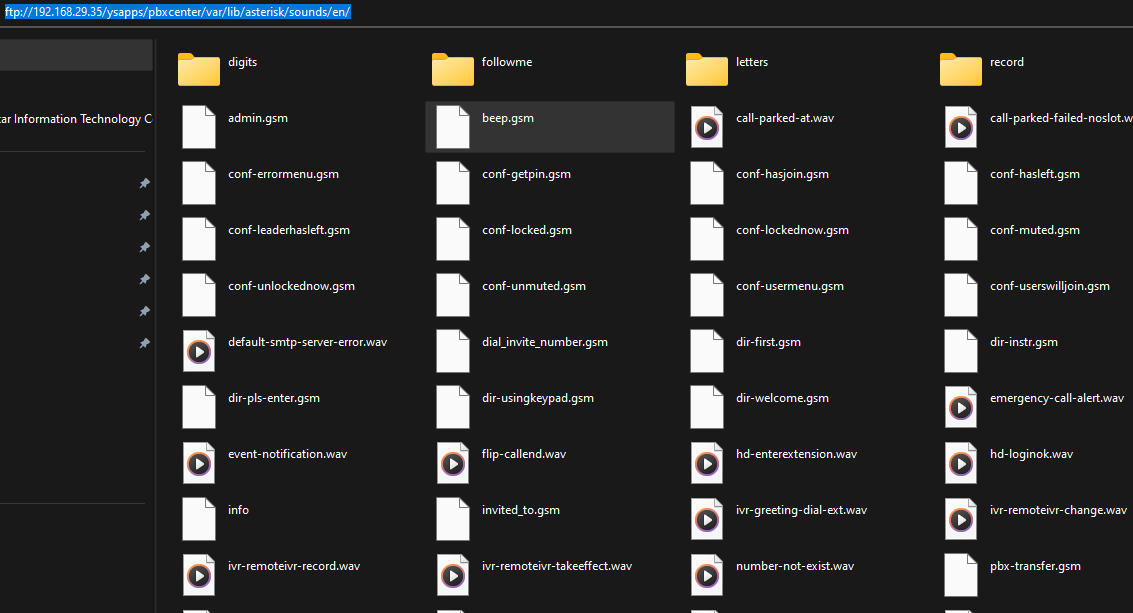Click the conf-unmuted.gsm file name
Viewport: 1133px width, 613px height.
click(x=534, y=286)
